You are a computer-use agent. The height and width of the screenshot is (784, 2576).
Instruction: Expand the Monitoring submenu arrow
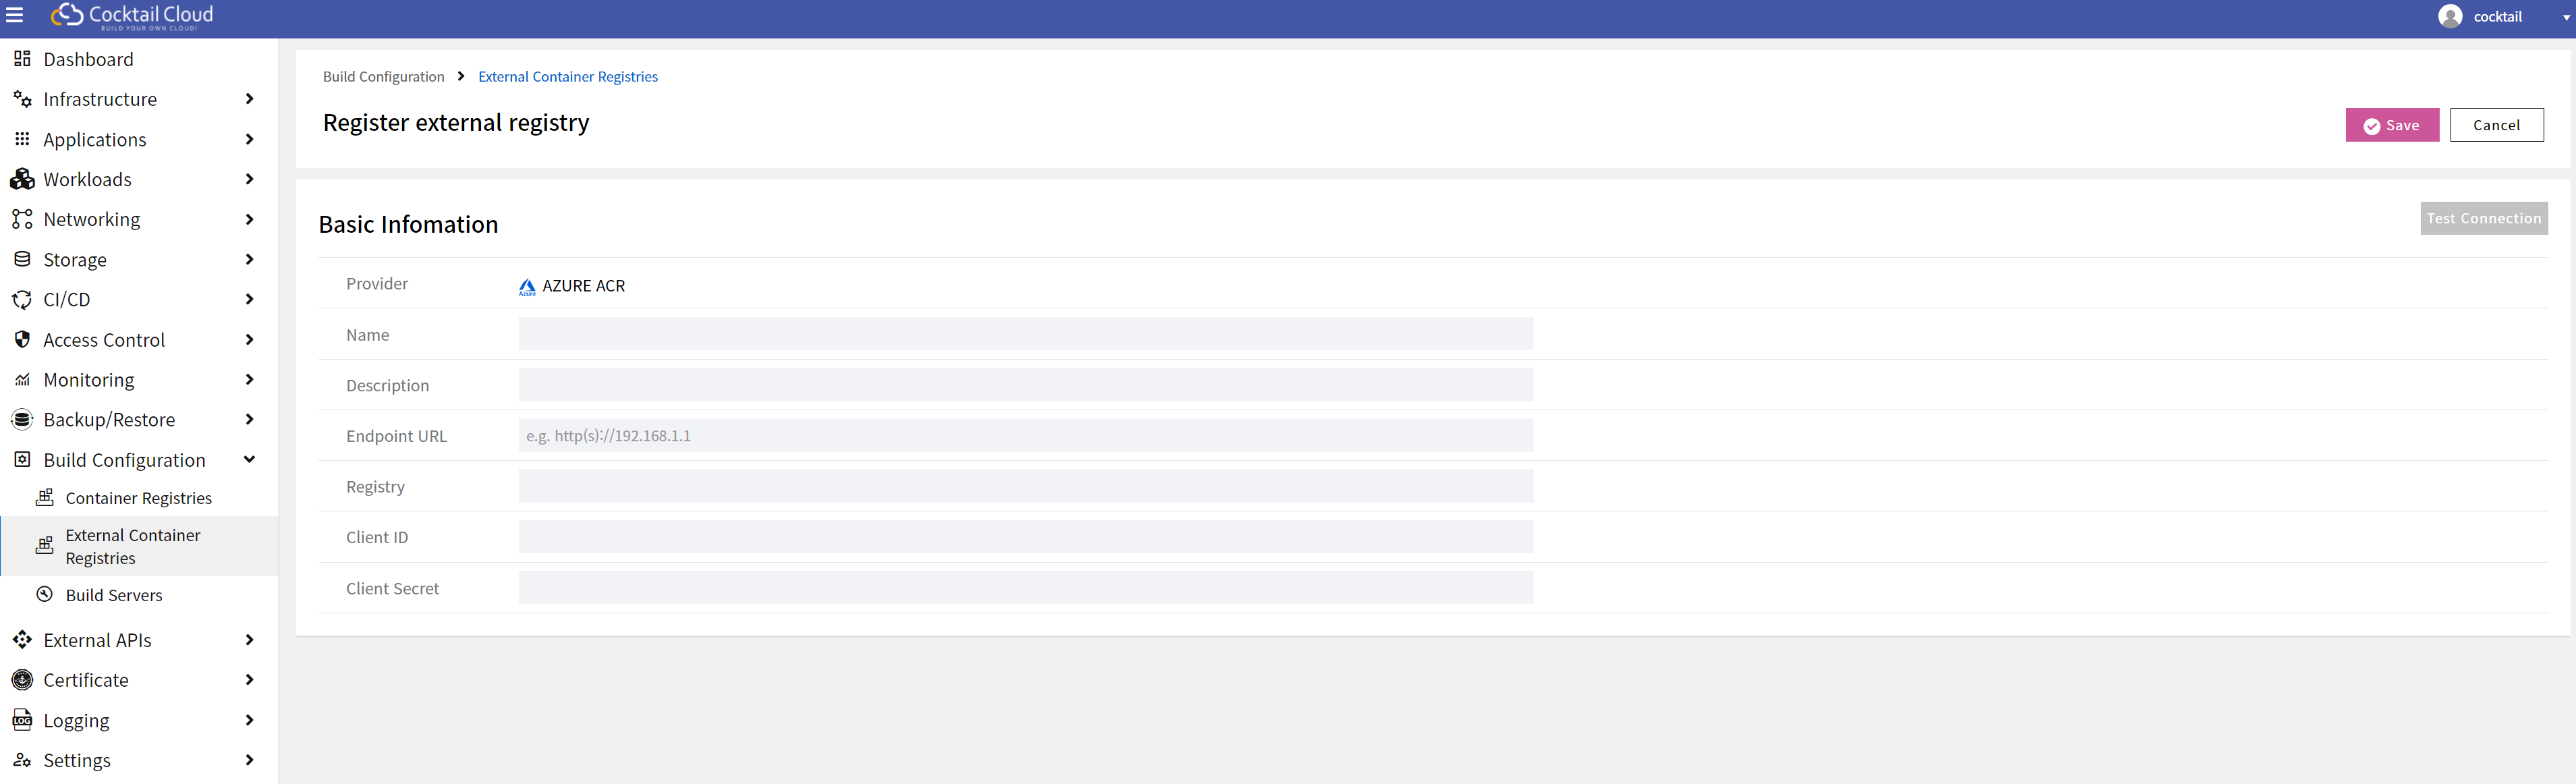point(249,380)
